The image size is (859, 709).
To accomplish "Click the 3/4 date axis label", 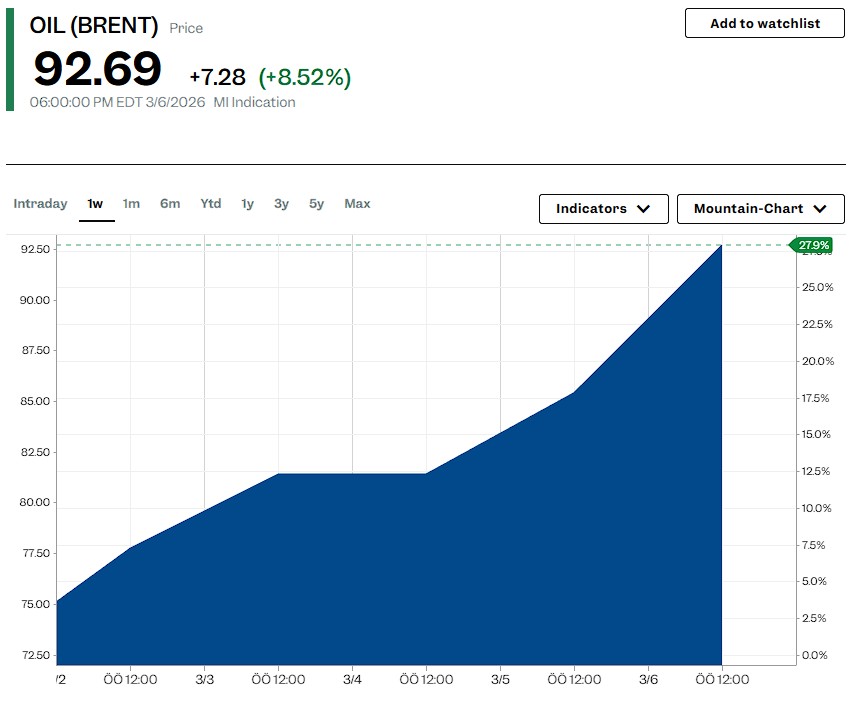I will click(352, 679).
